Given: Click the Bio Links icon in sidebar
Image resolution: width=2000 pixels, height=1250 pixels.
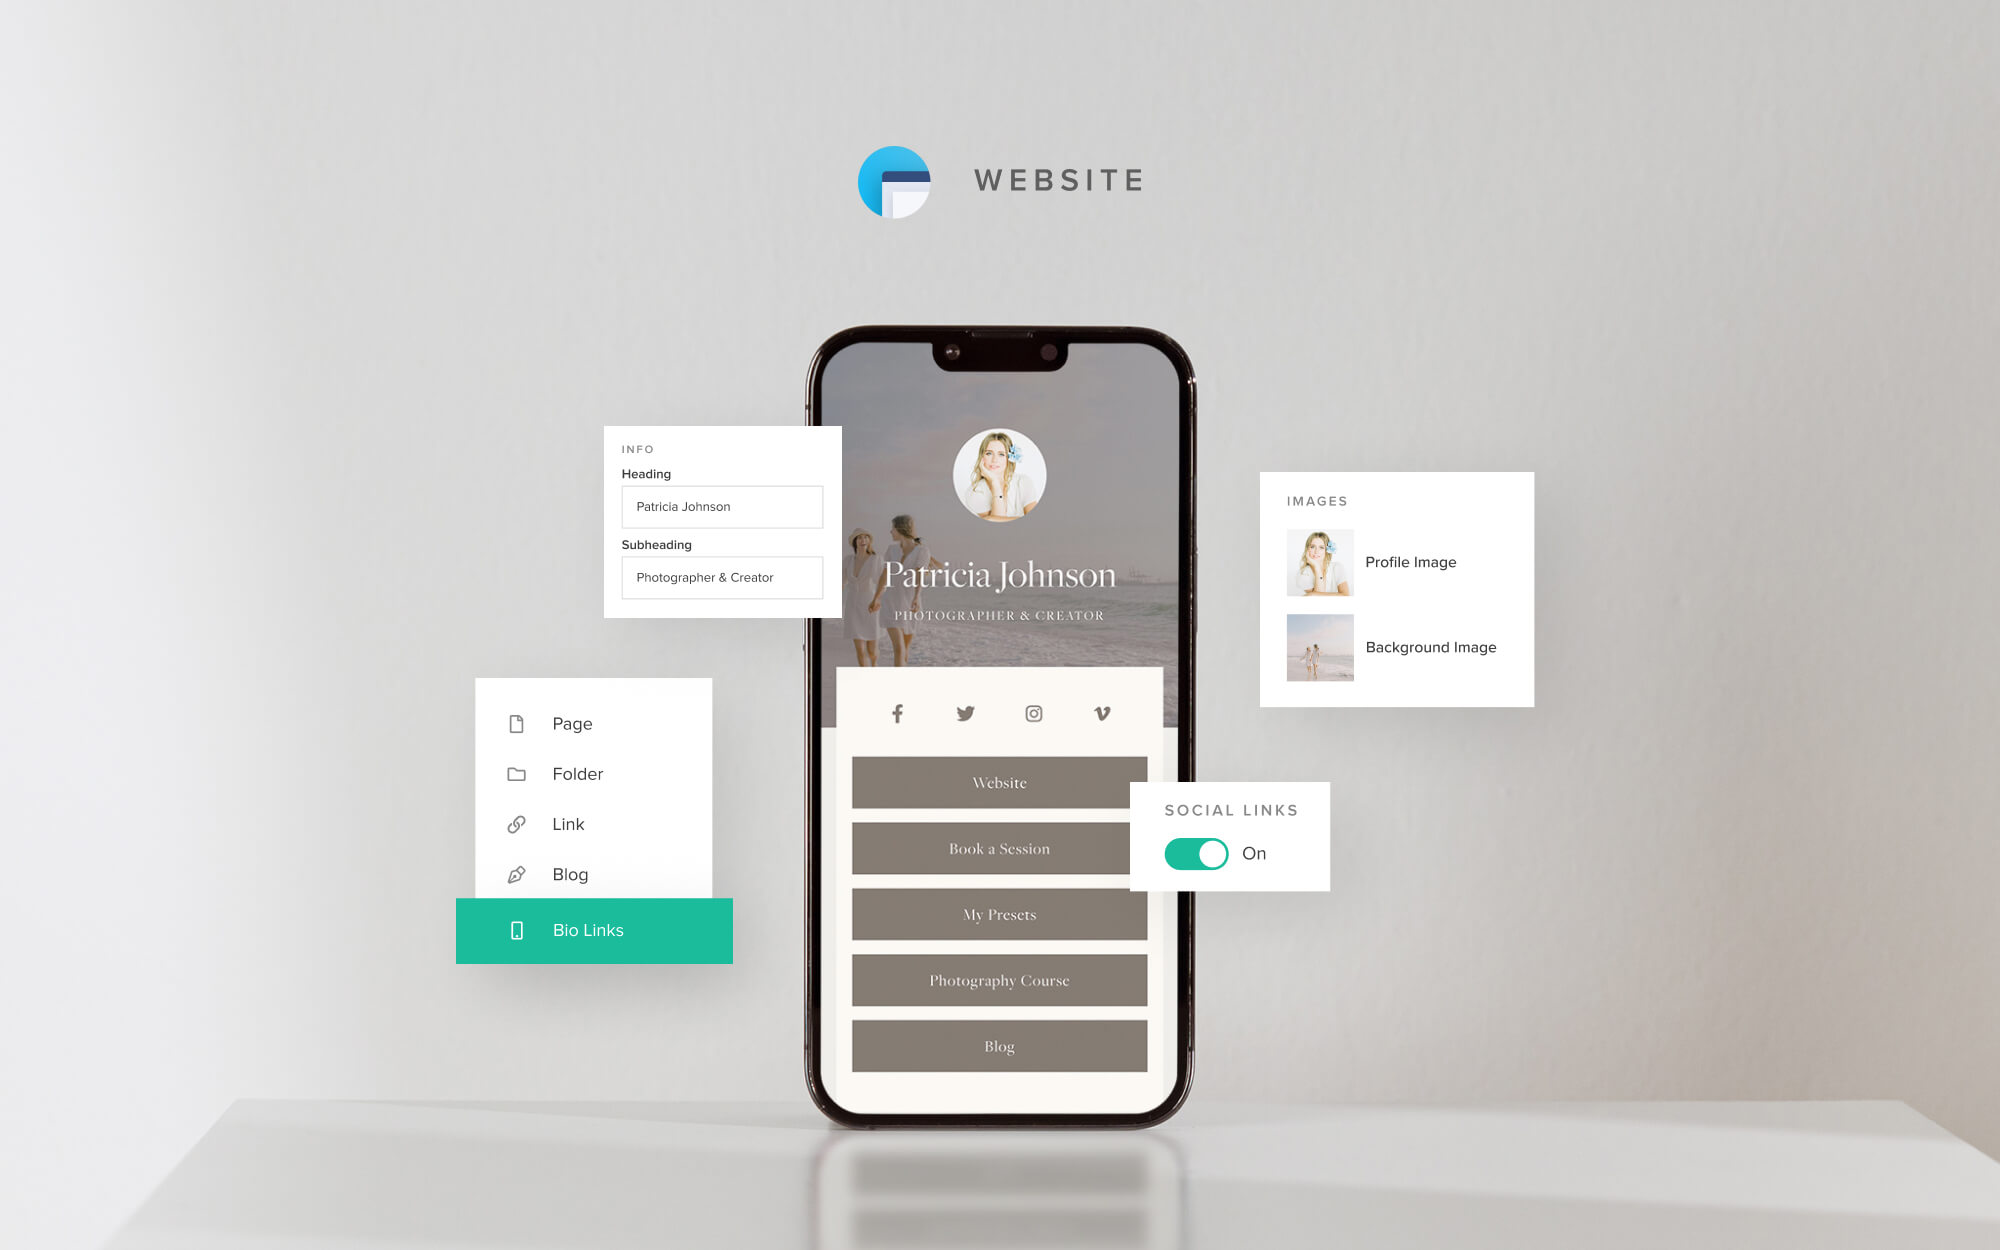Looking at the screenshot, I should coord(515,929).
